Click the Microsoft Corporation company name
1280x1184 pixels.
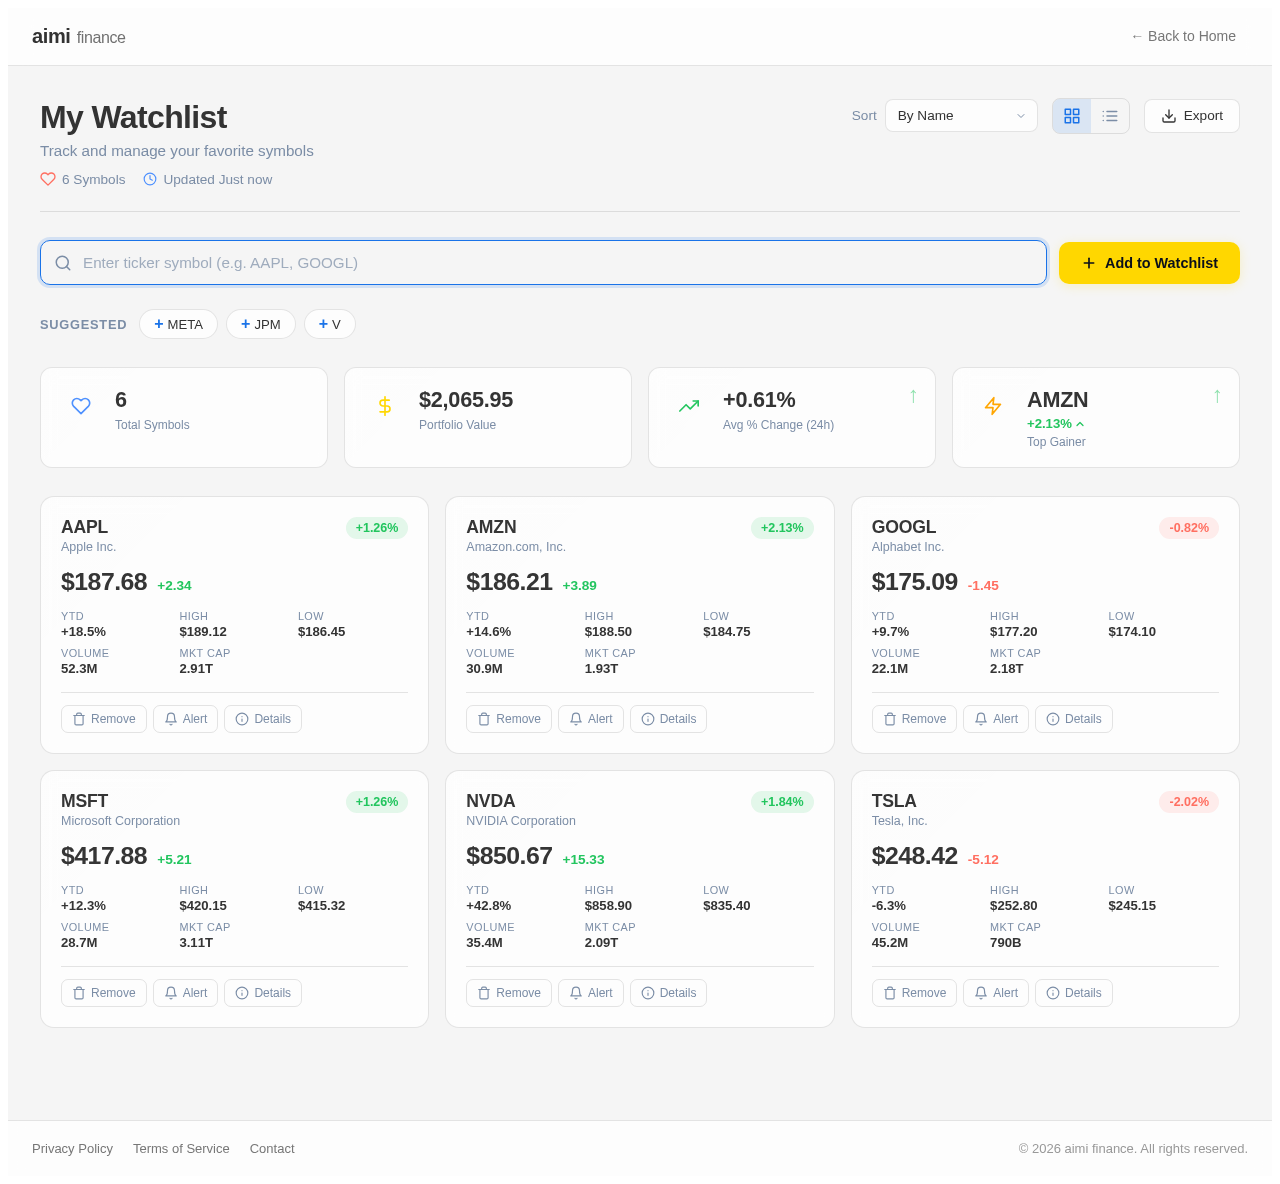pyautogui.click(x=120, y=821)
